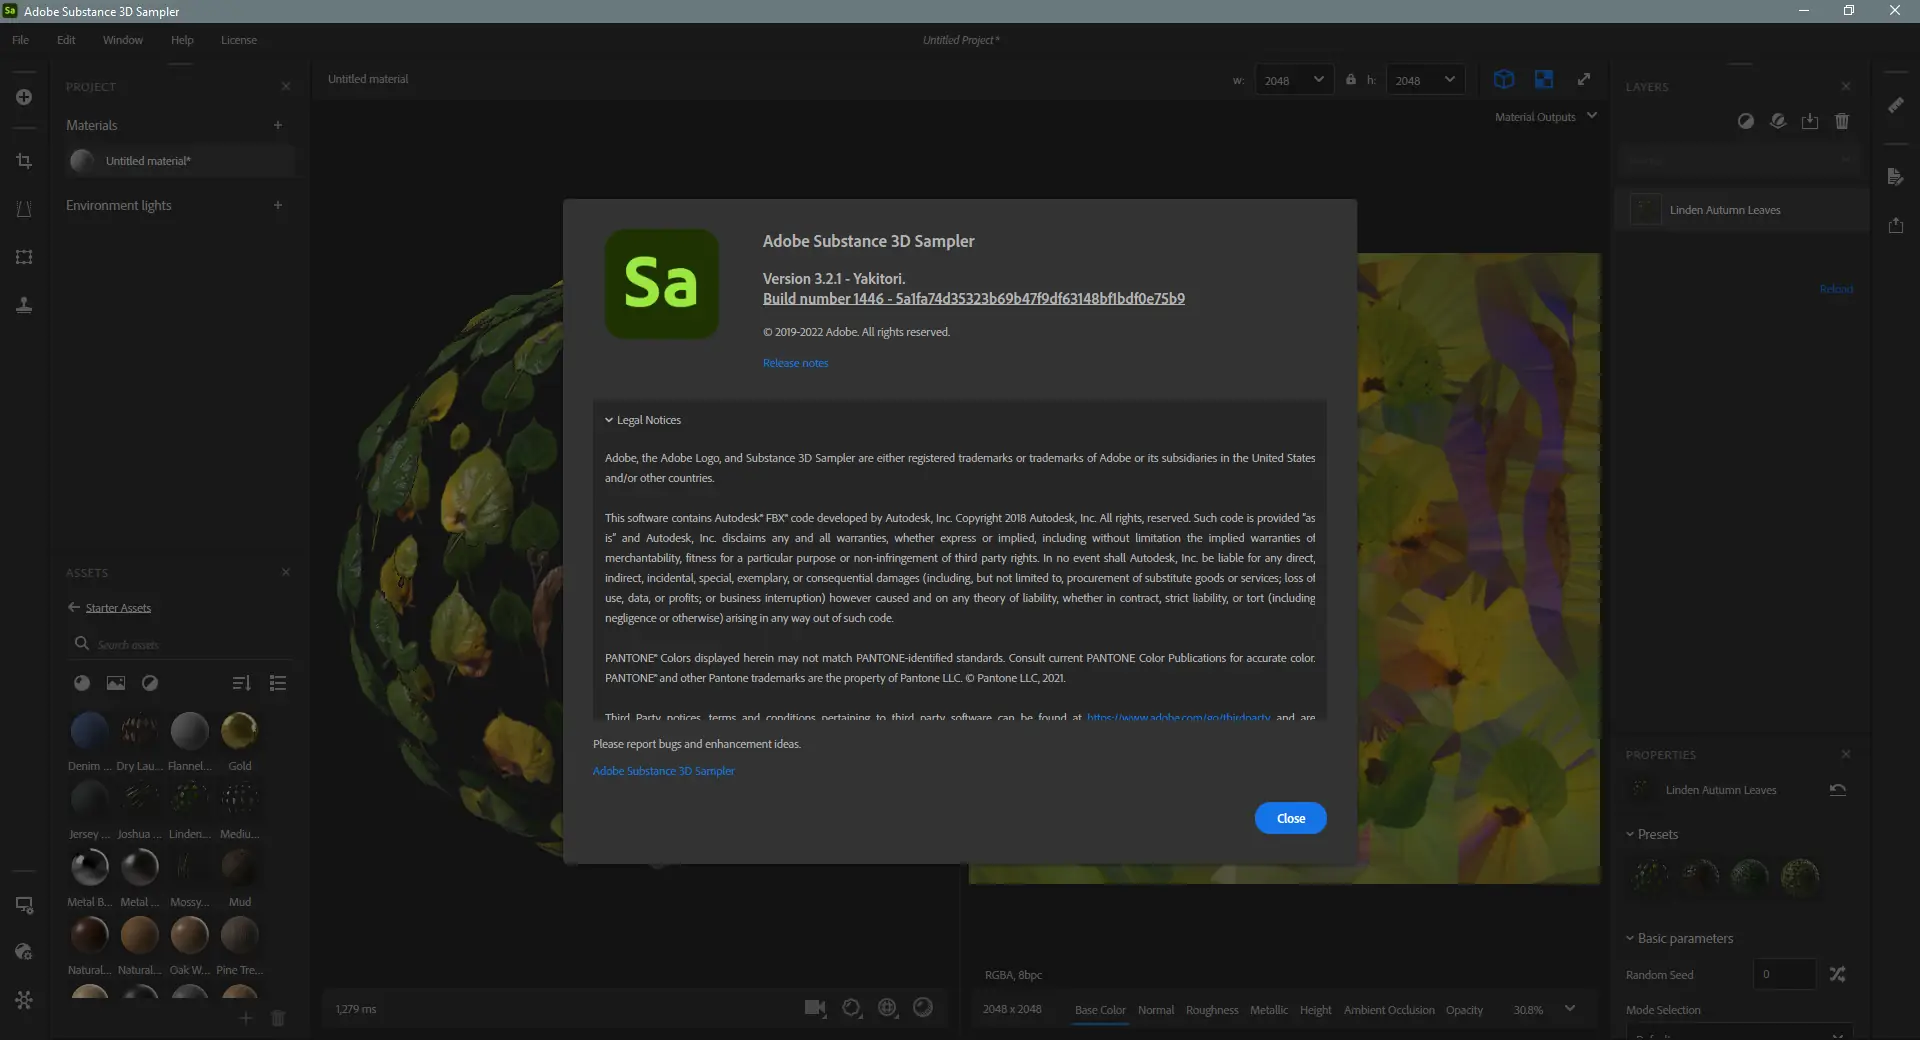This screenshot has width=1920, height=1040.
Task: Select the Denim material thumbnail
Action: click(x=89, y=731)
